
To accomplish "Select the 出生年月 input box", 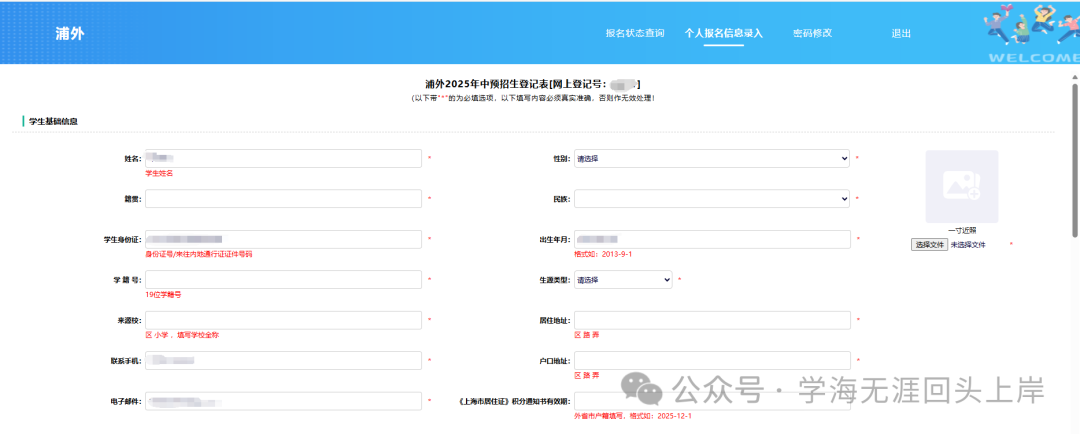I will [x=711, y=239].
